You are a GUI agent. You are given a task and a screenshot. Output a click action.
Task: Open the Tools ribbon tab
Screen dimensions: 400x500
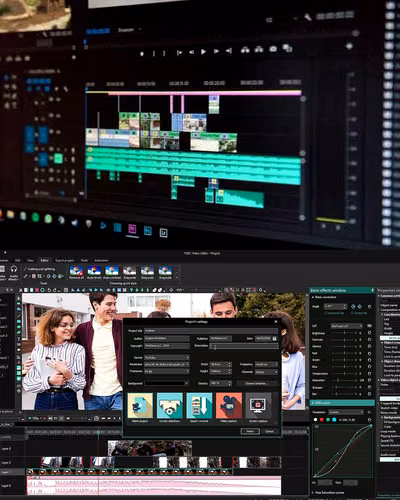84,260
